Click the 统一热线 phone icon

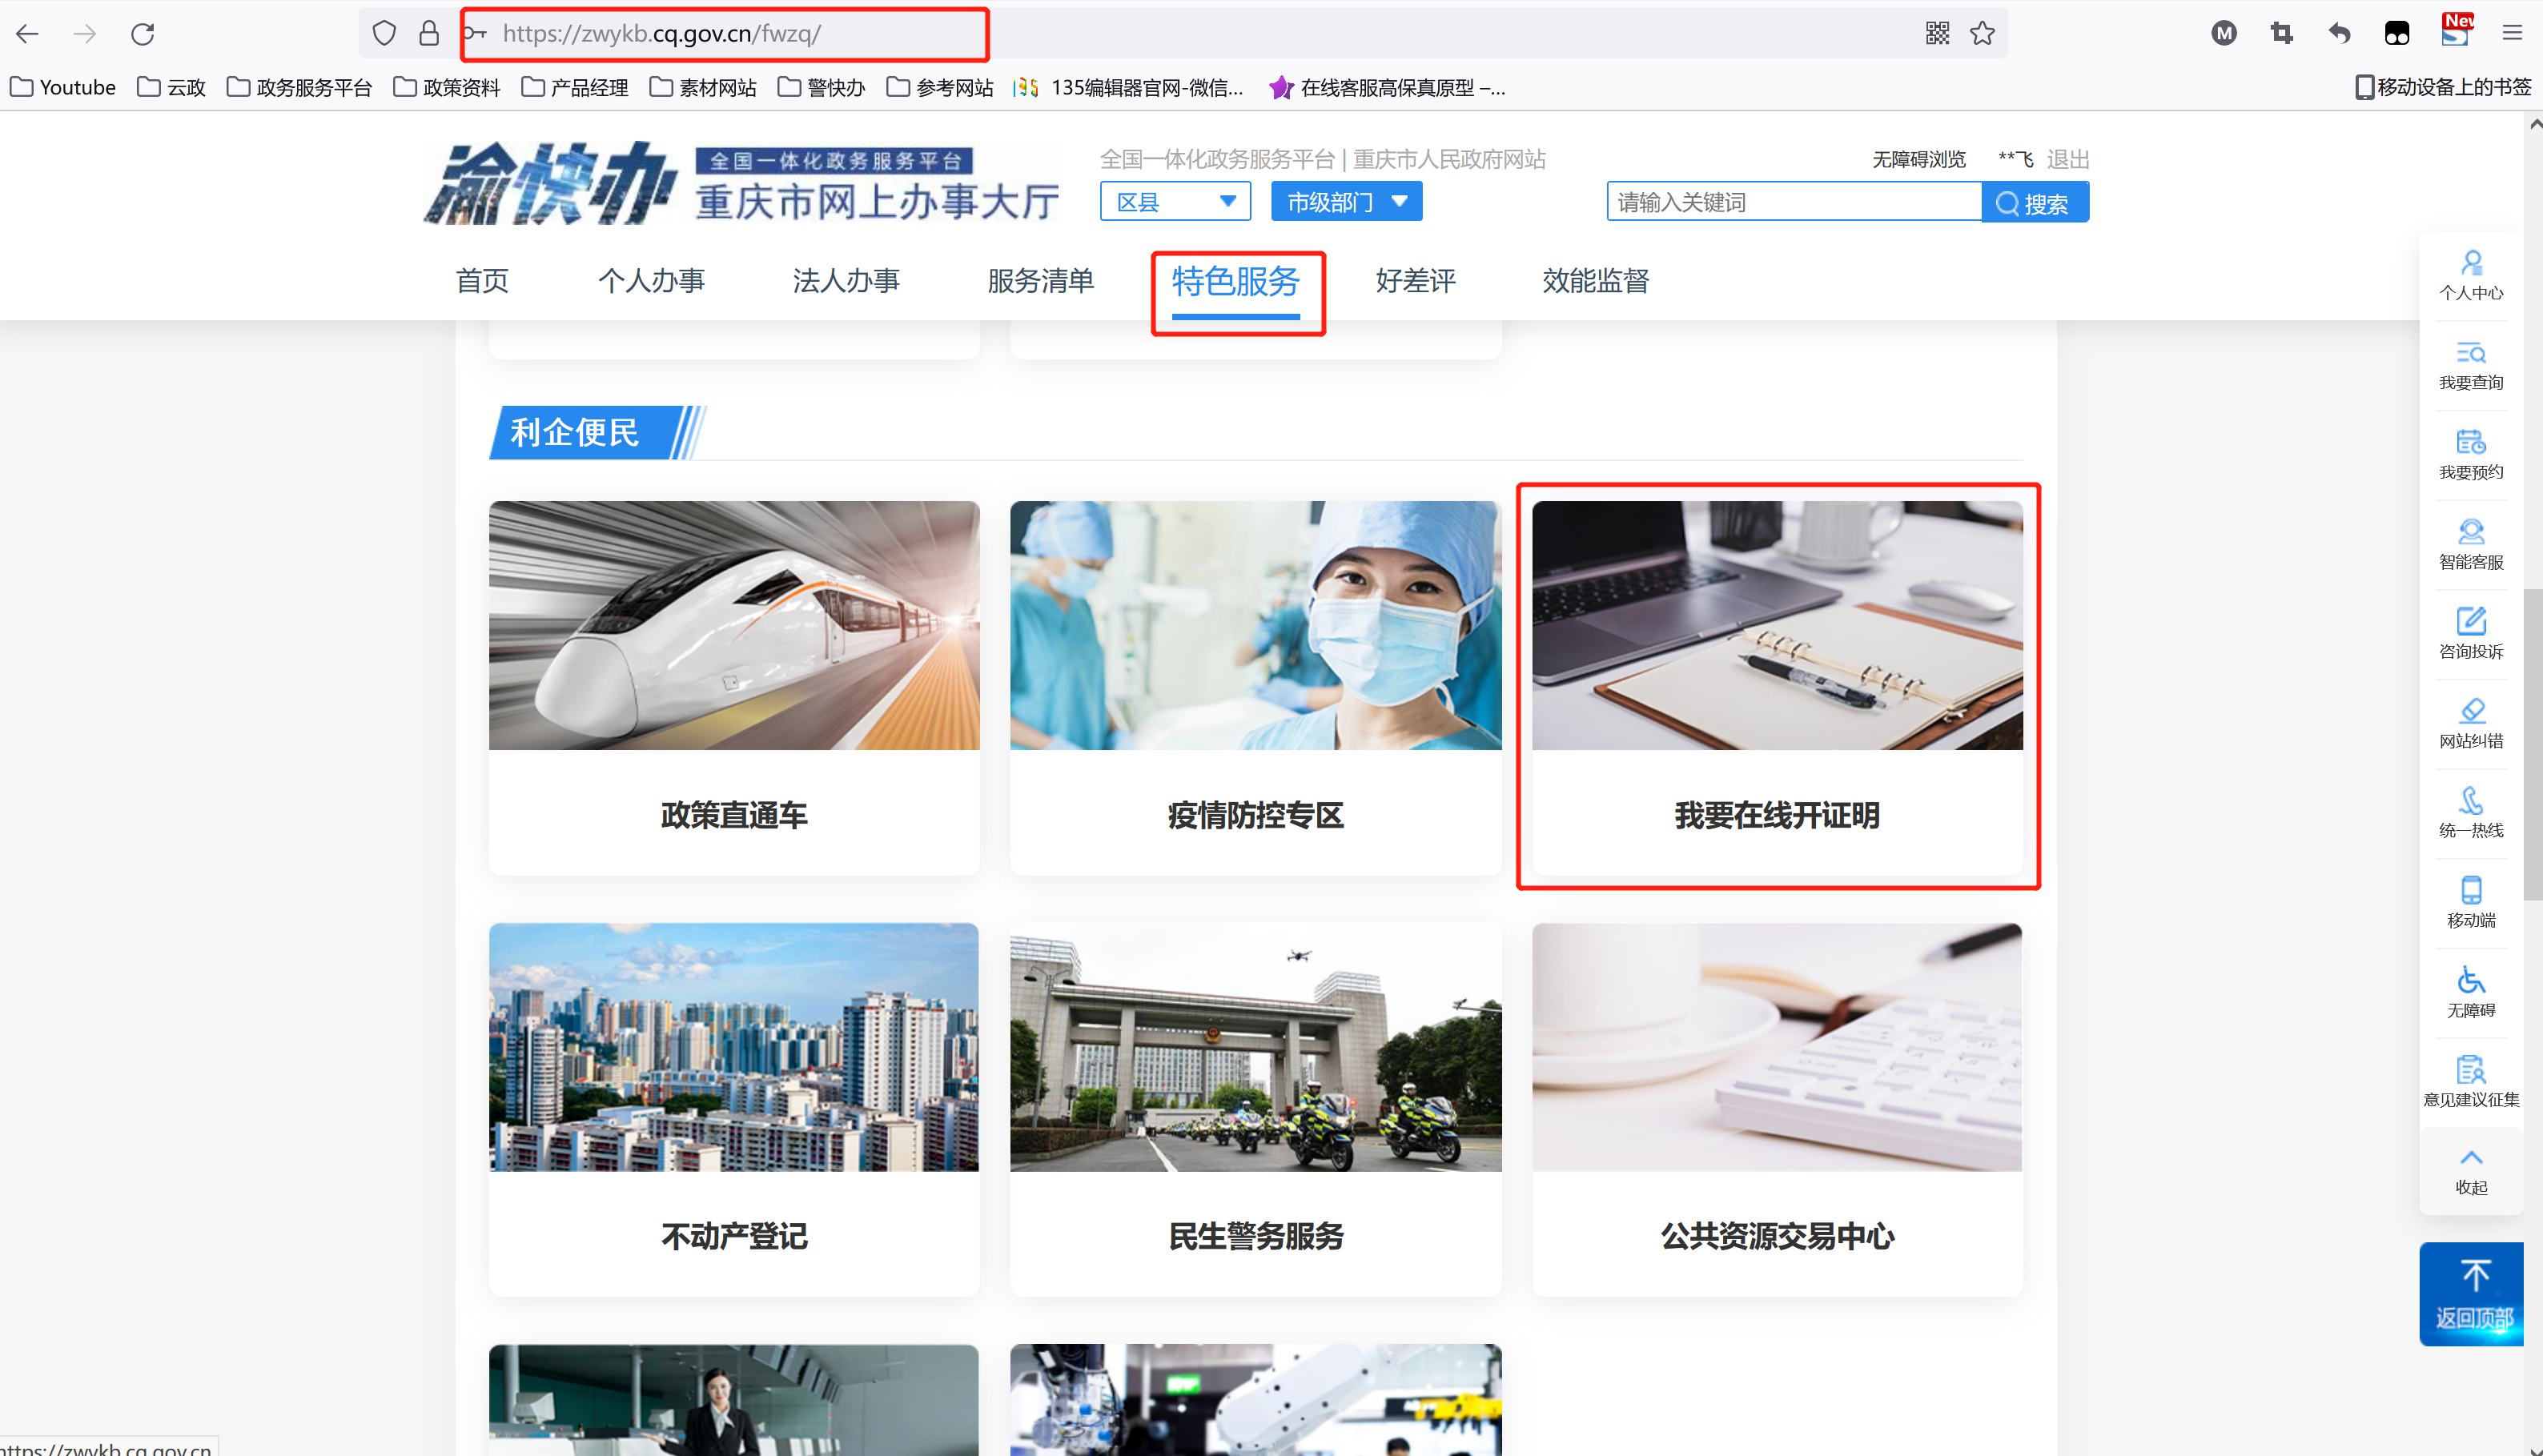tap(2470, 801)
